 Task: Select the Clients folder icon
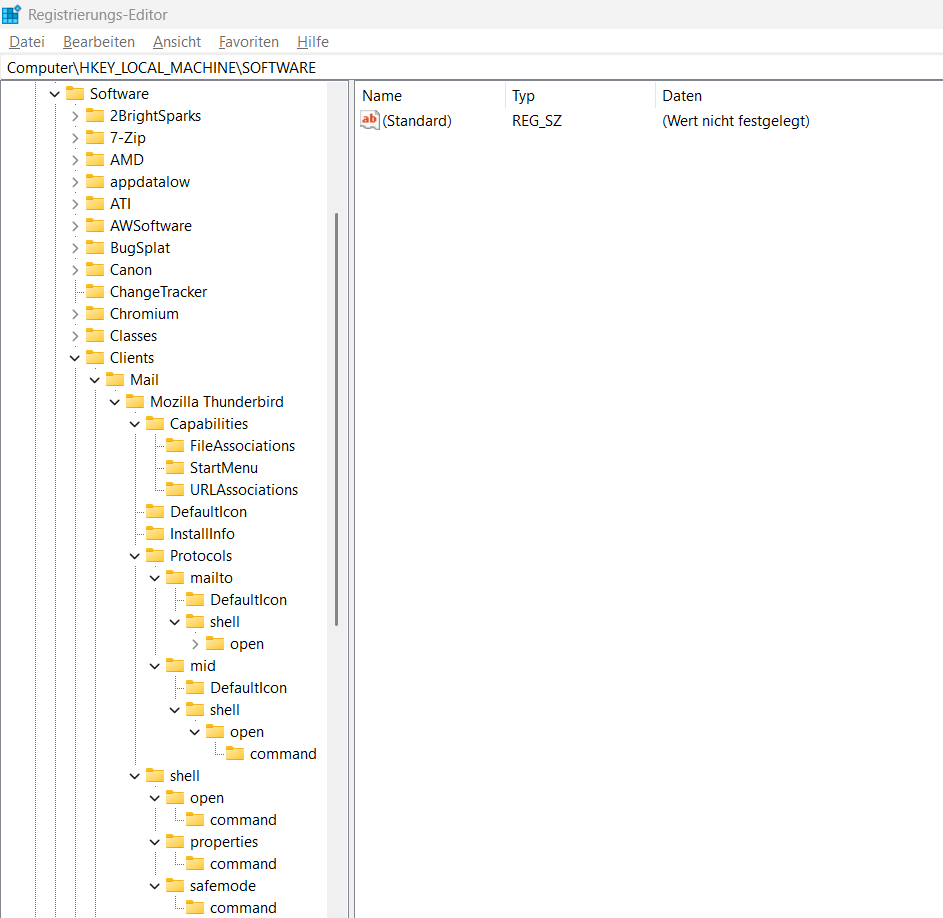point(95,357)
